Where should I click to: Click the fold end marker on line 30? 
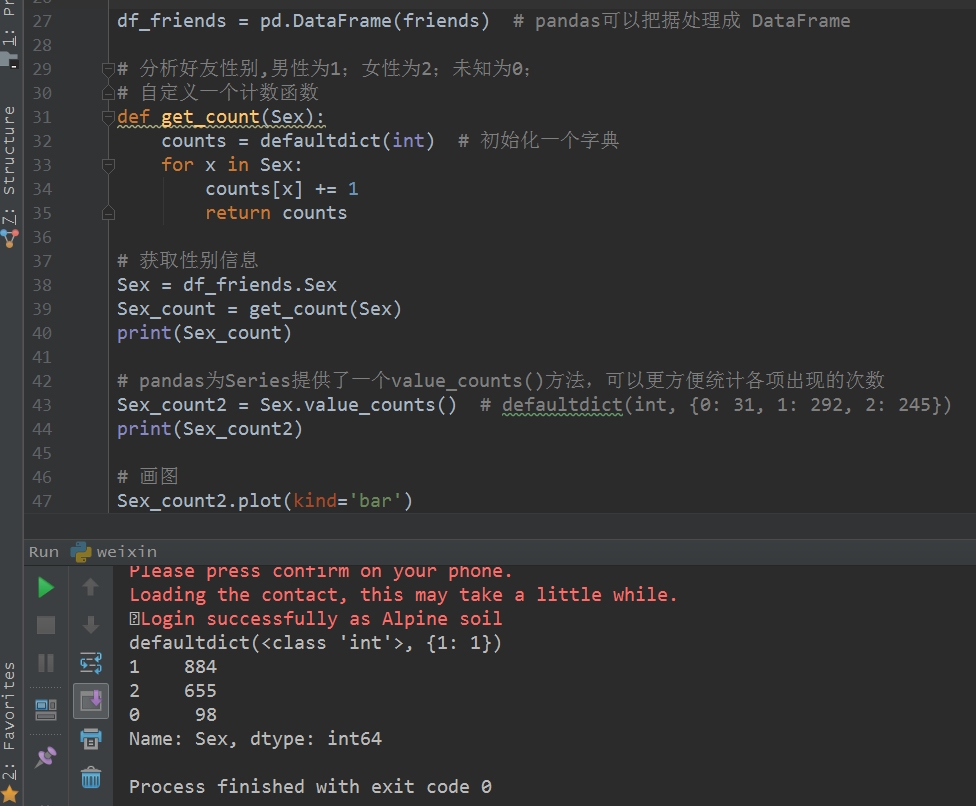tap(108, 93)
